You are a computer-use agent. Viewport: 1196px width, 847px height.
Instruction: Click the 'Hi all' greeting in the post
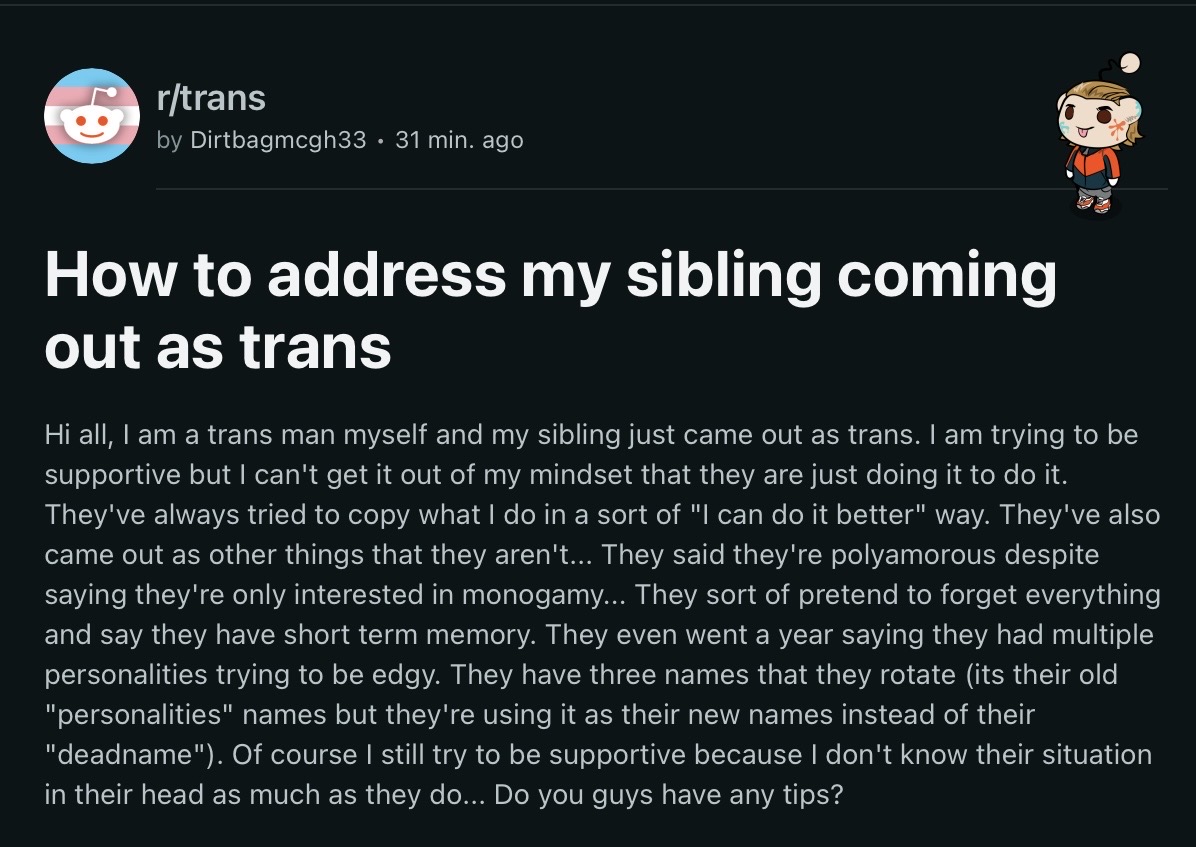[79, 436]
